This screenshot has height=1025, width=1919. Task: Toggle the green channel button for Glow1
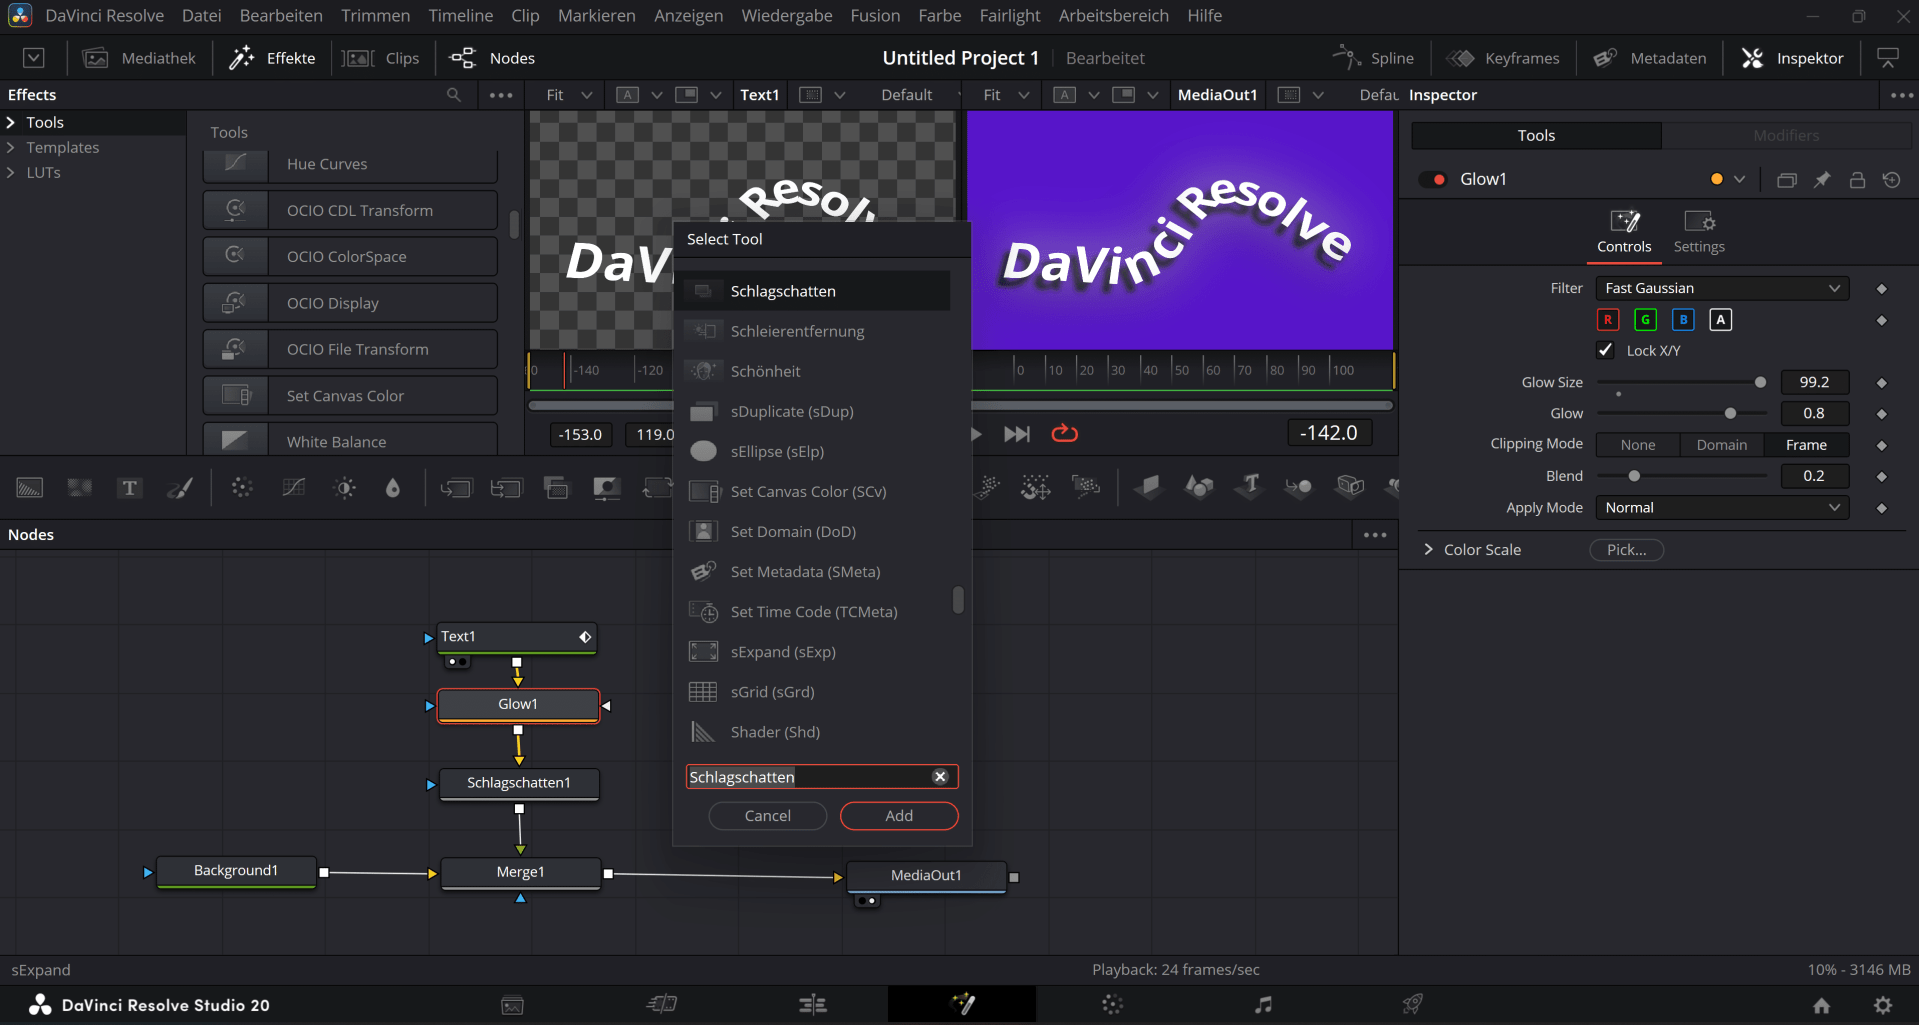(1645, 319)
